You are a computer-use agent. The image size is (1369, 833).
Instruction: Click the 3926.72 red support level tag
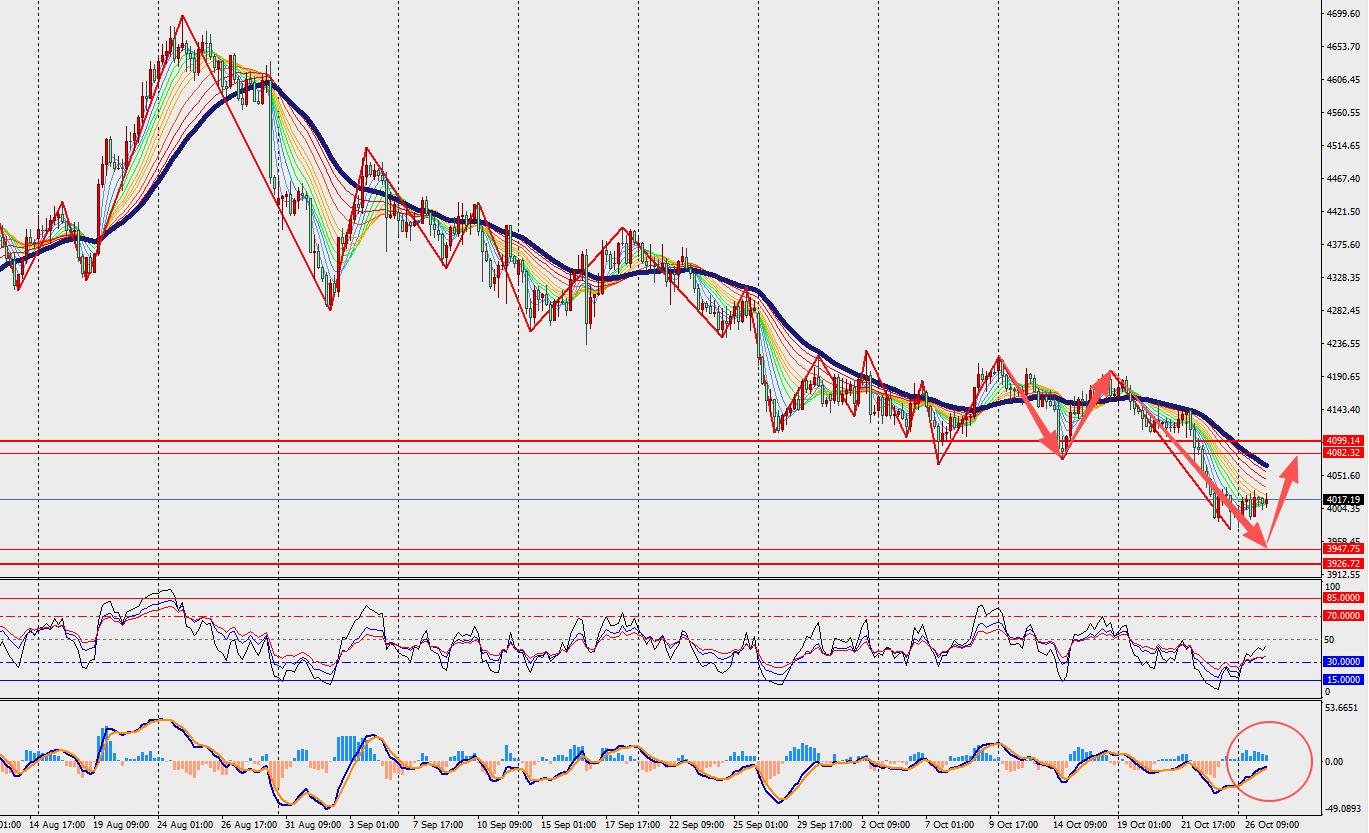pyautogui.click(x=1342, y=564)
